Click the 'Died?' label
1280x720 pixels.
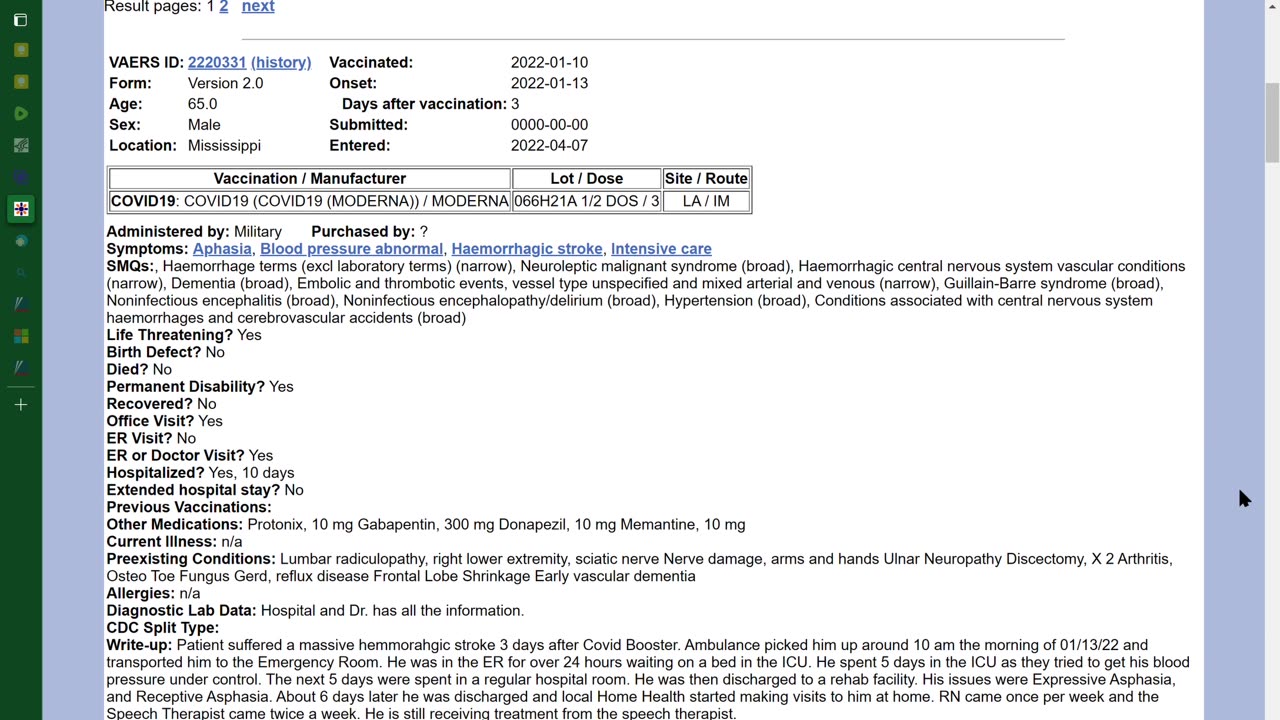coord(128,369)
